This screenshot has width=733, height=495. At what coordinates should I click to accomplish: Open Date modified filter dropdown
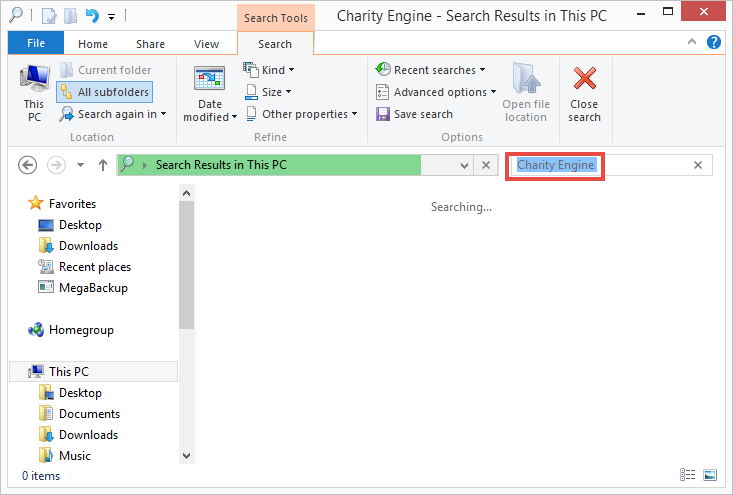point(210,93)
